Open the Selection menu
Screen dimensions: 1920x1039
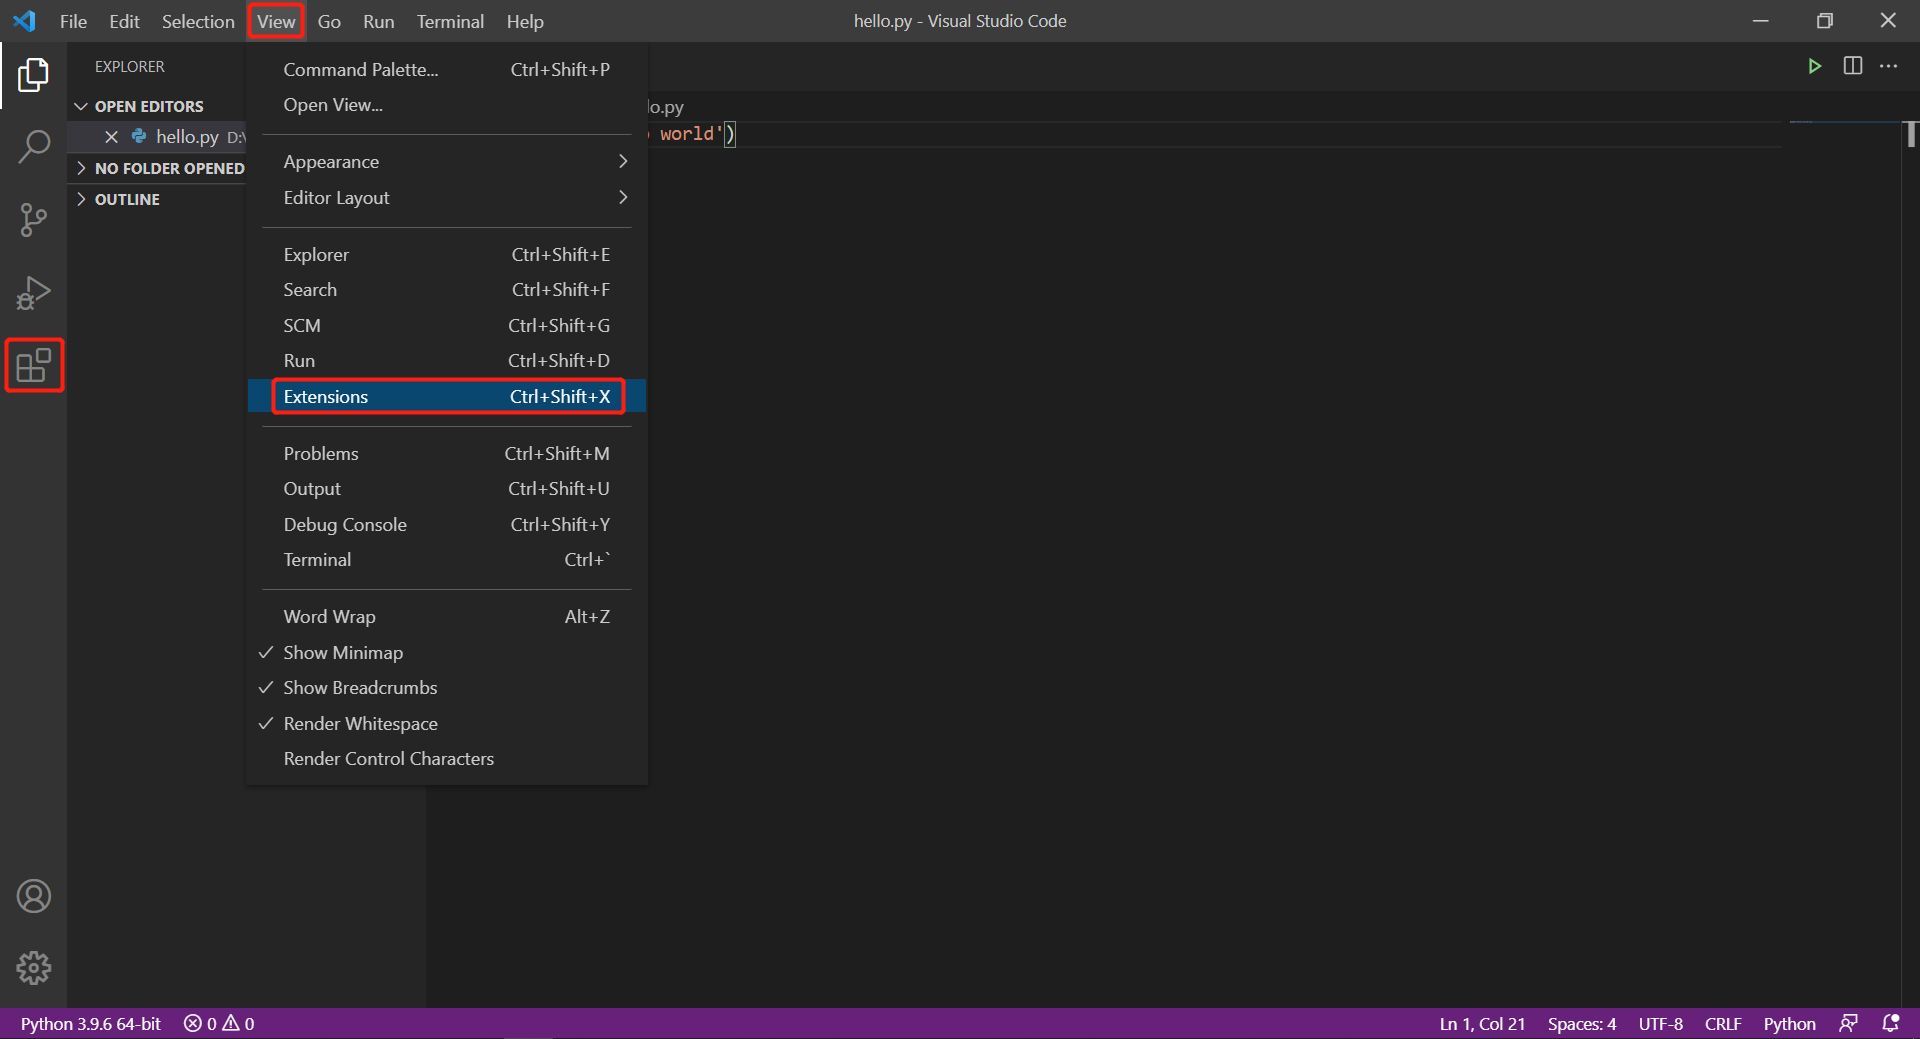click(x=198, y=21)
